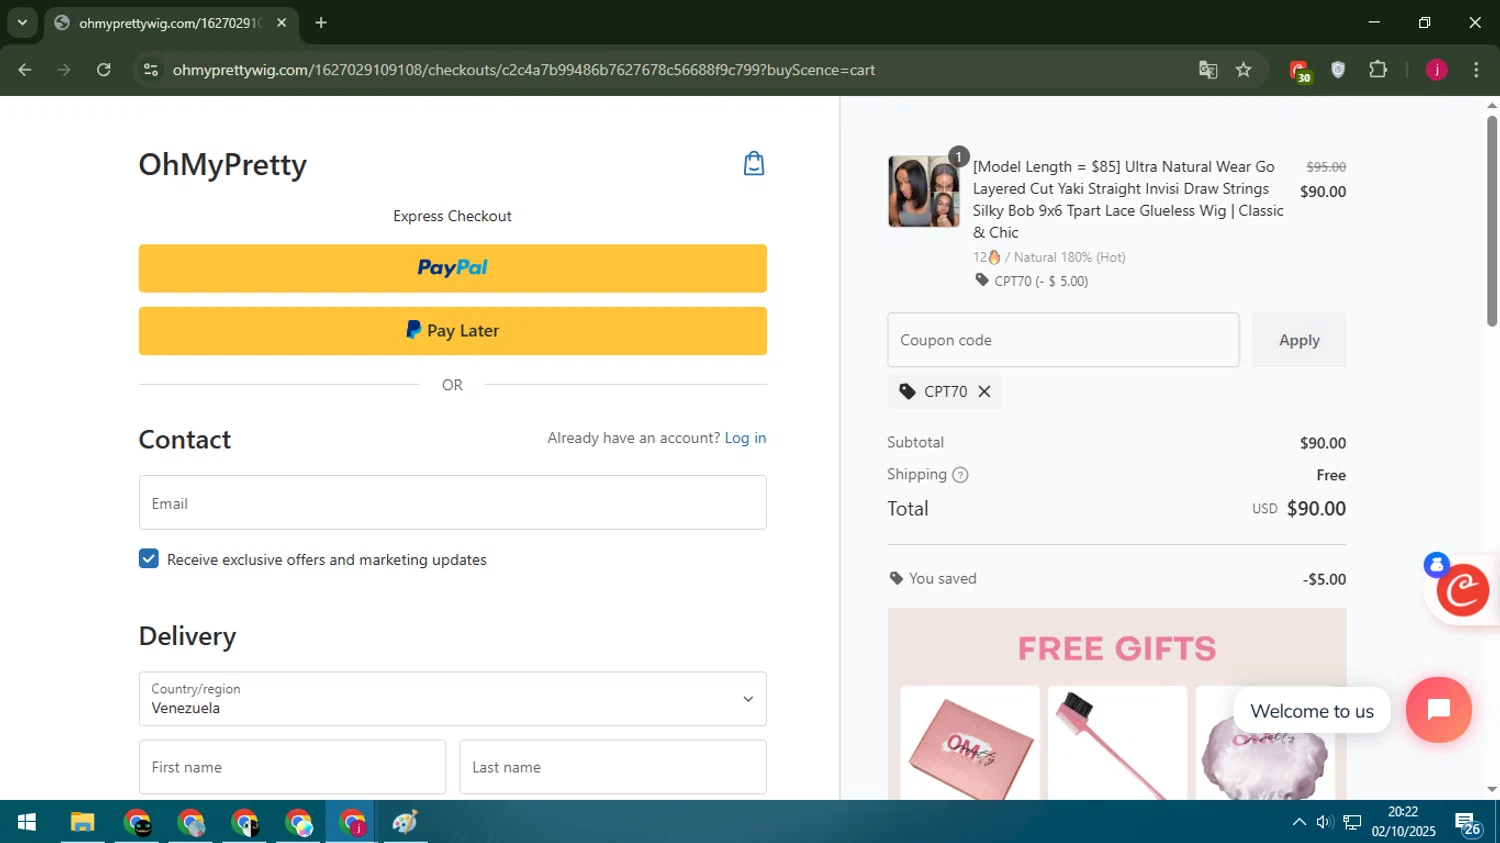Close the ohmyprettywig.com tab
This screenshot has height=843, width=1500.
281,23
